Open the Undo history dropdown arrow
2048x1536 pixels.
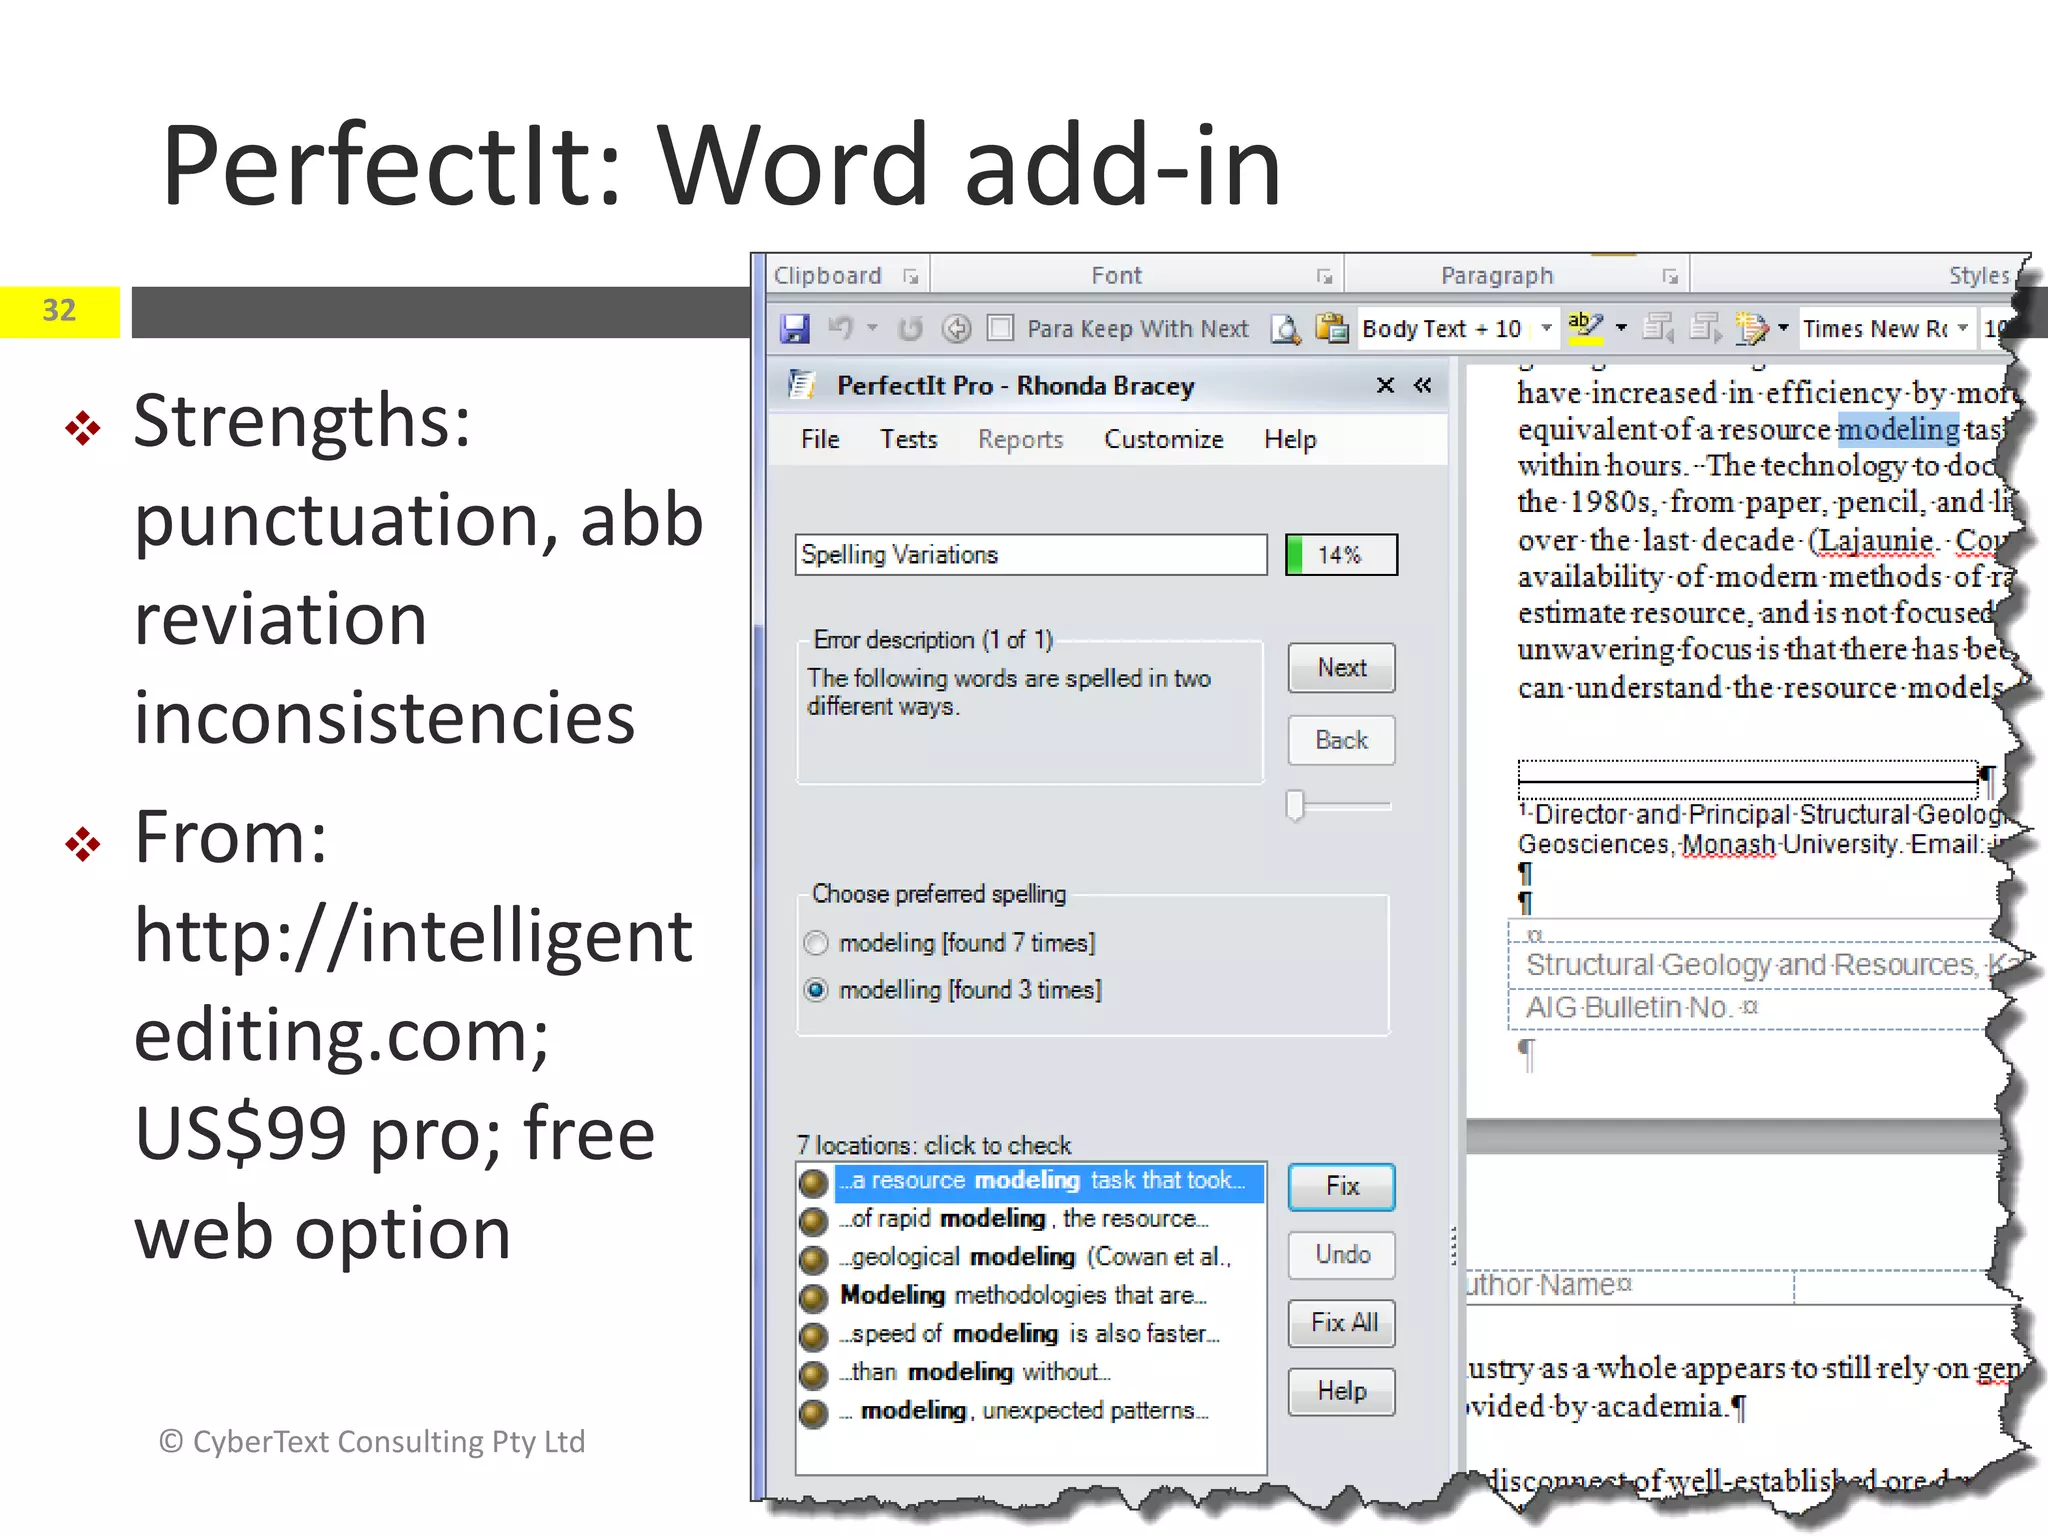(x=872, y=328)
